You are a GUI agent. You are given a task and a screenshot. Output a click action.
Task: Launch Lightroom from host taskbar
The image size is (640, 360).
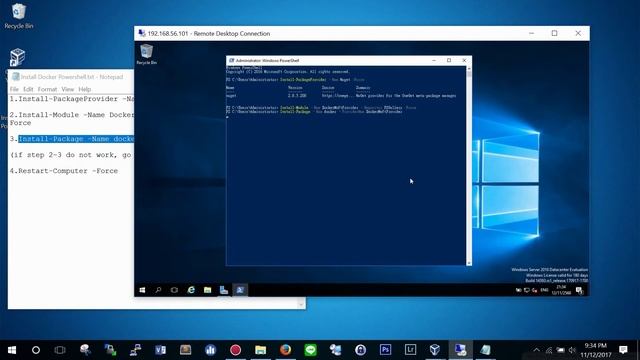pos(410,350)
